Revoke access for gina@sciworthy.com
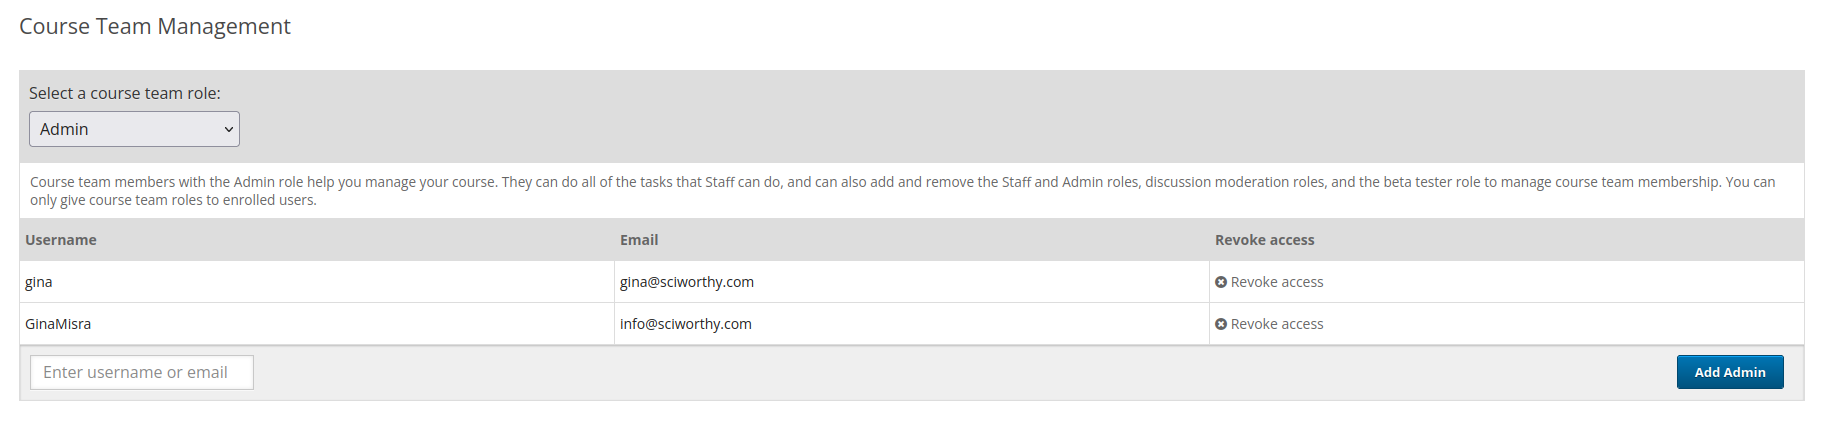This screenshot has height=422, width=1823. click(x=1269, y=282)
